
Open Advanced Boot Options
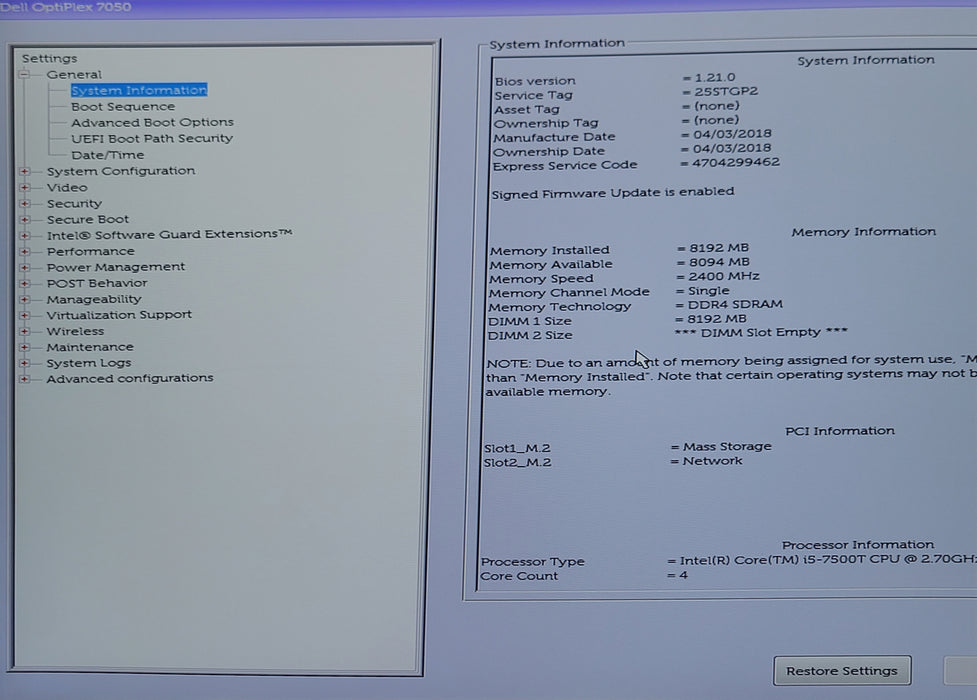pos(152,122)
